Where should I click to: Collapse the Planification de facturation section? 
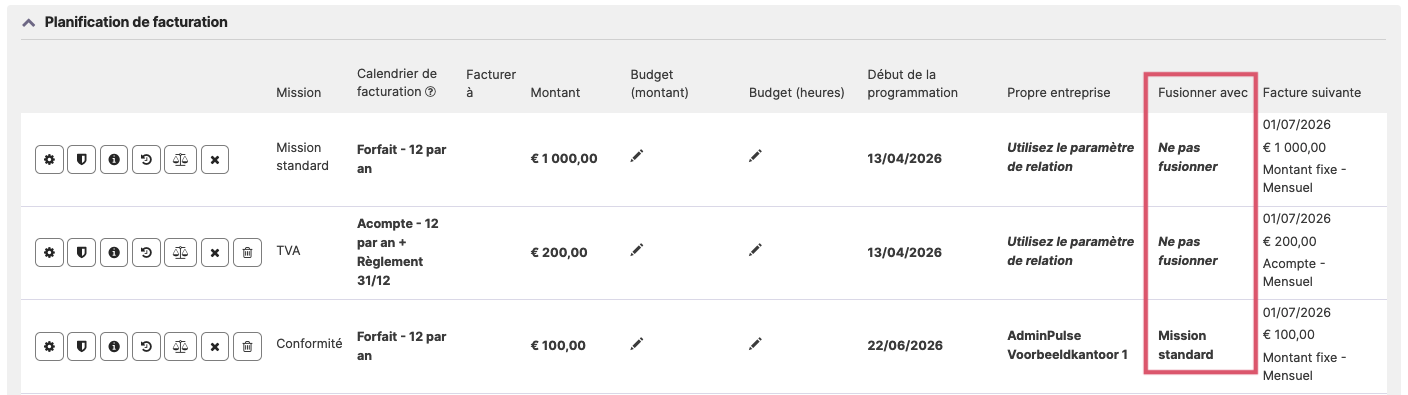coord(29,21)
